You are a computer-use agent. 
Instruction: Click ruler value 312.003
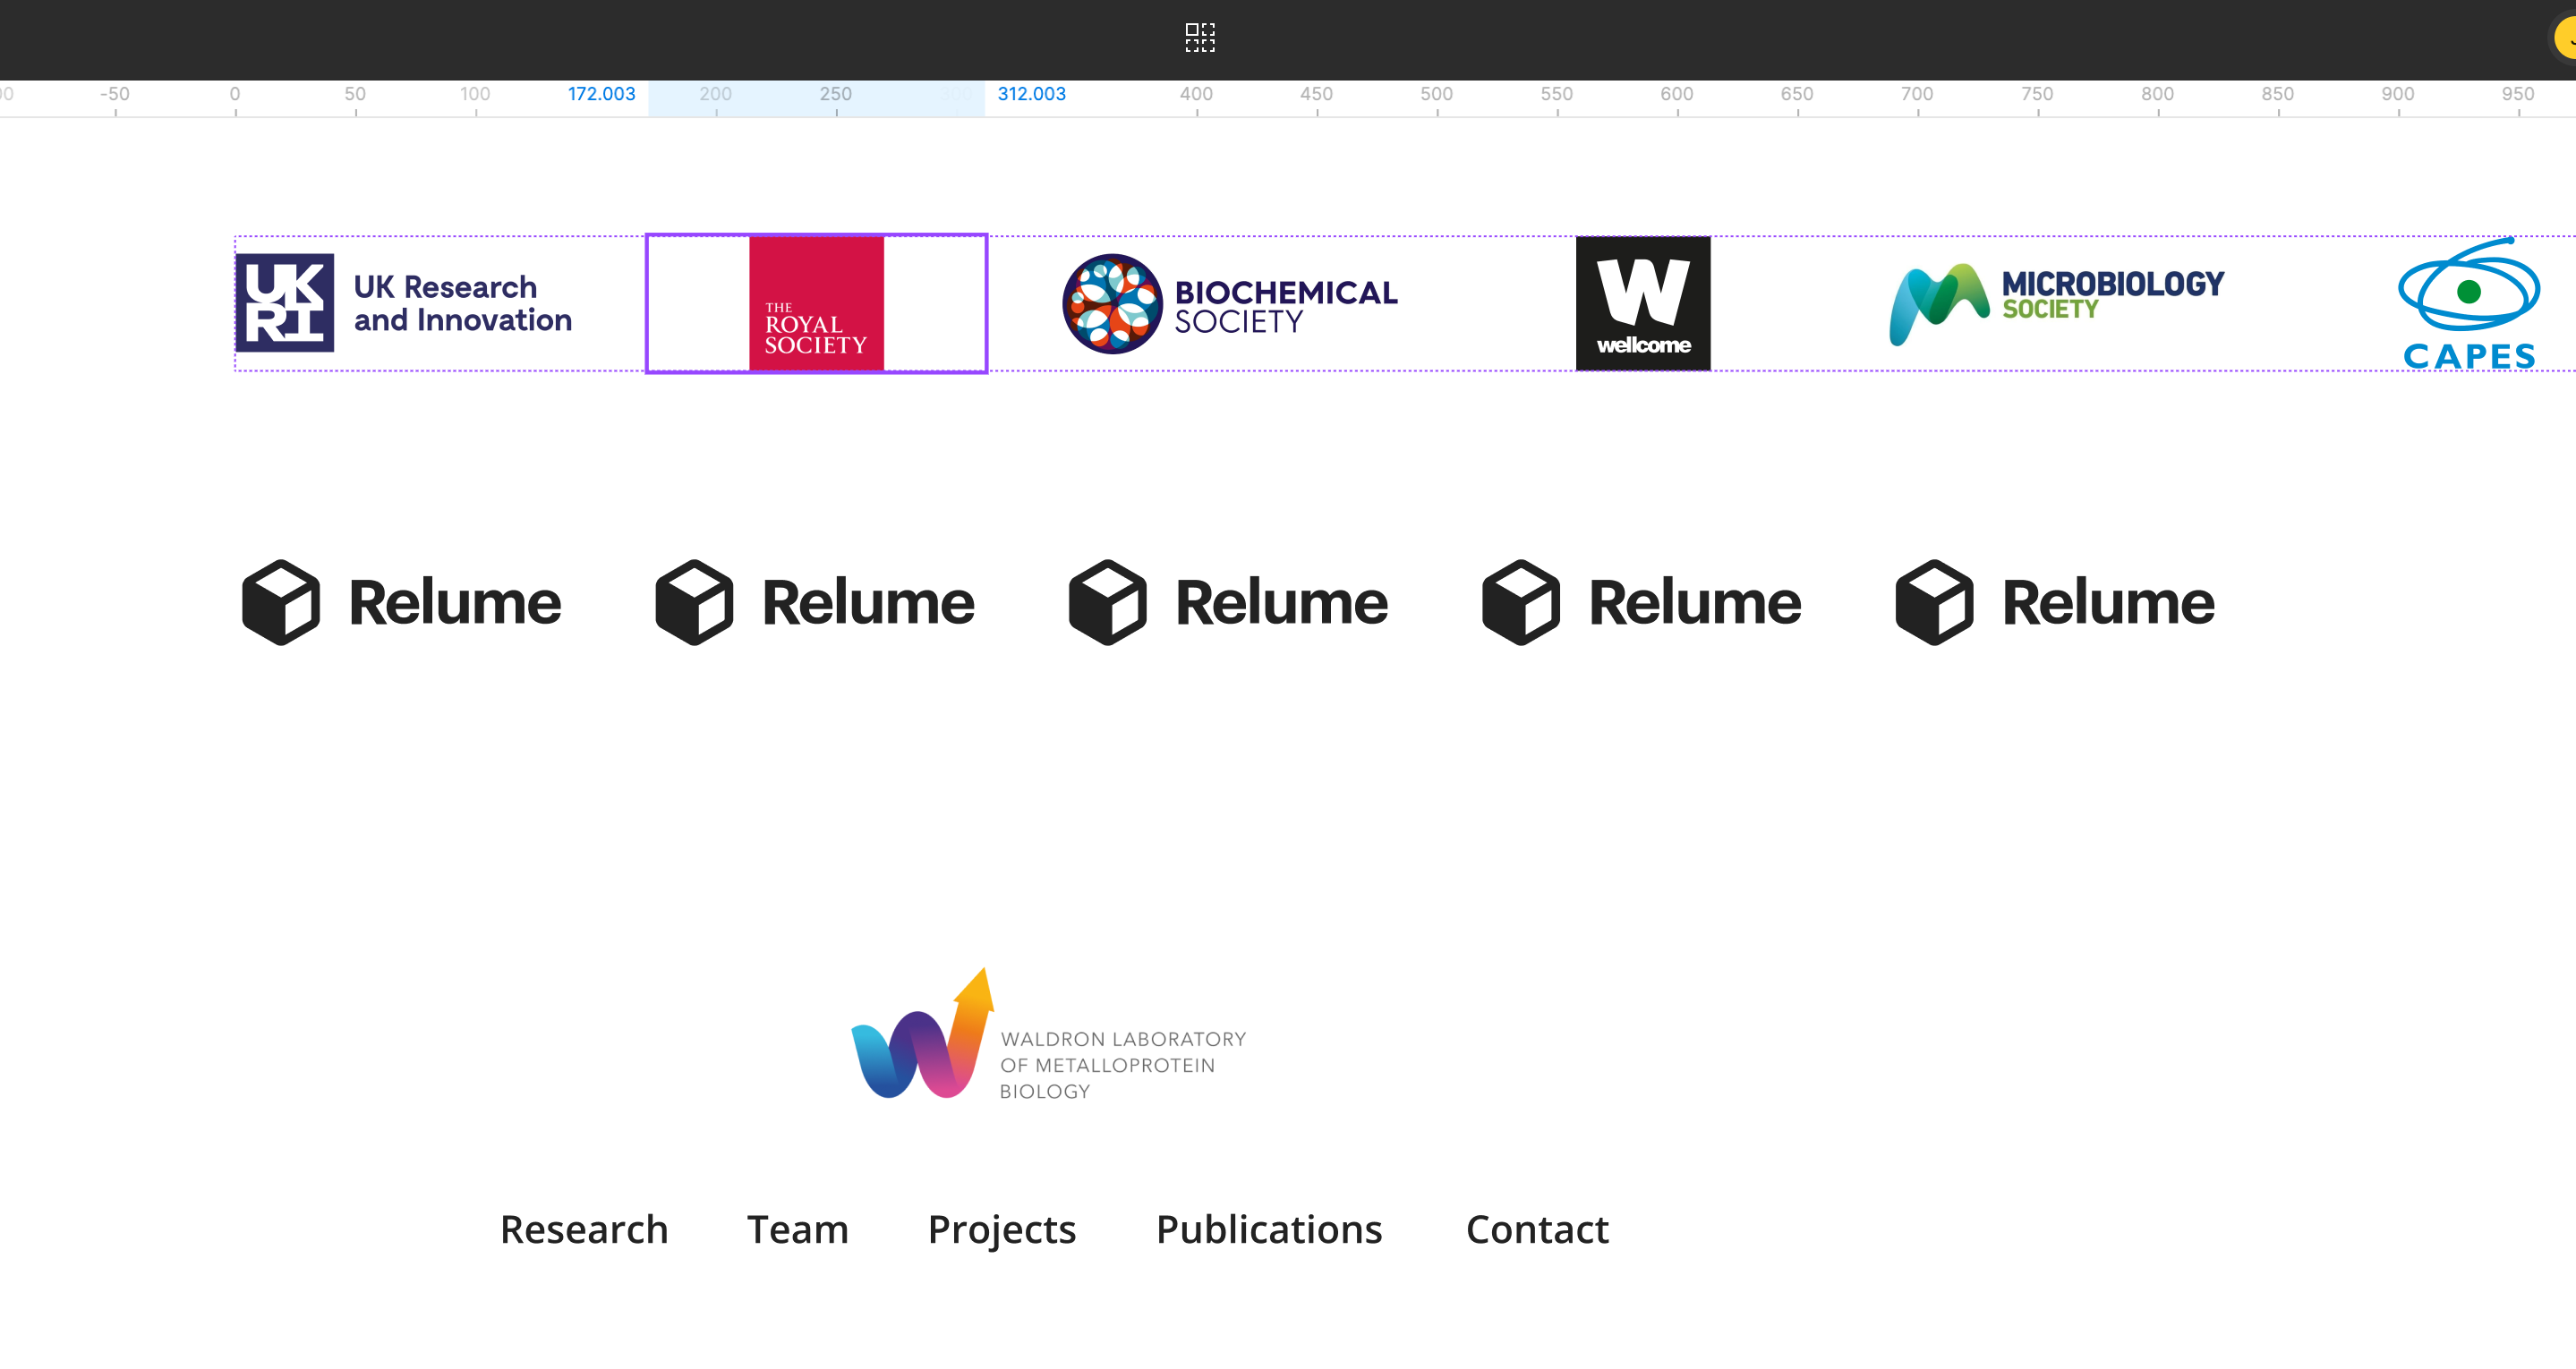click(1031, 94)
